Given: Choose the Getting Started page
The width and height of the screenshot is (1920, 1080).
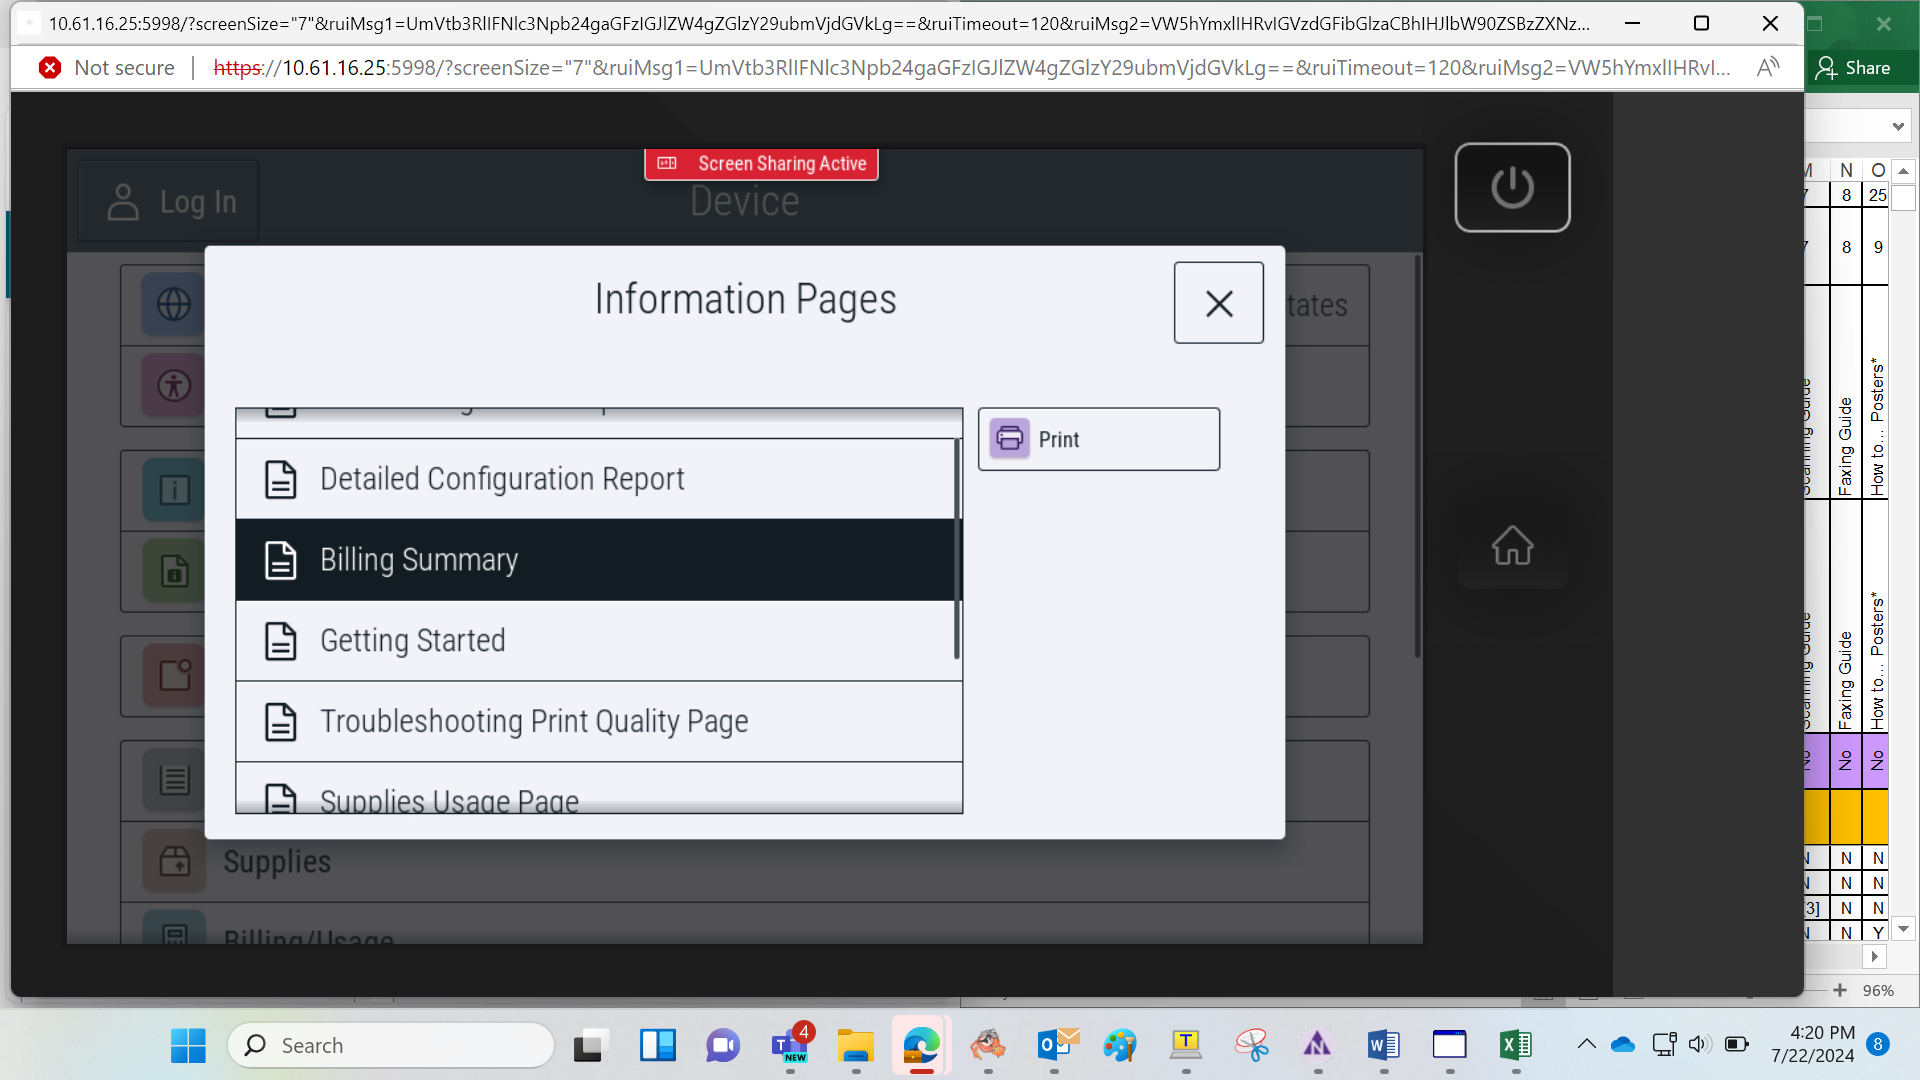Looking at the screenshot, I should 596,641.
